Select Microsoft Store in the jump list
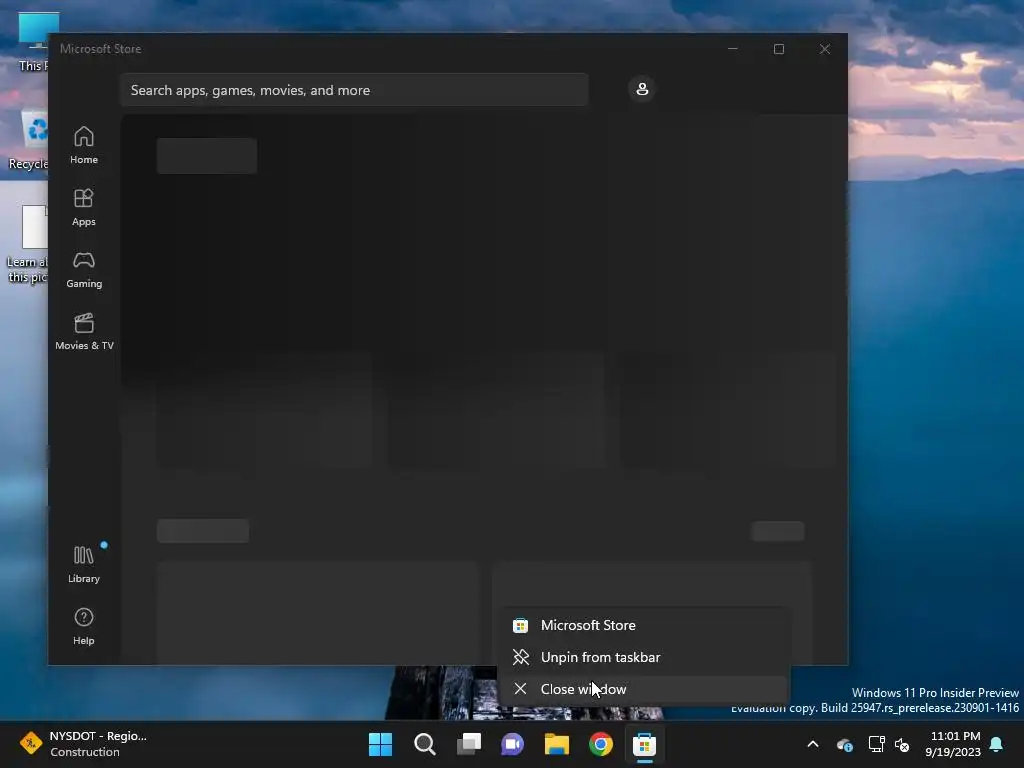 click(643, 625)
